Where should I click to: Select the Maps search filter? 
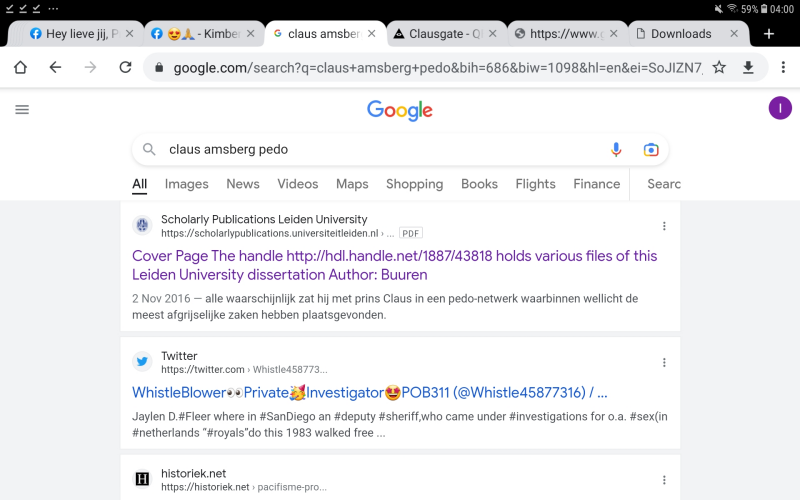(352, 184)
